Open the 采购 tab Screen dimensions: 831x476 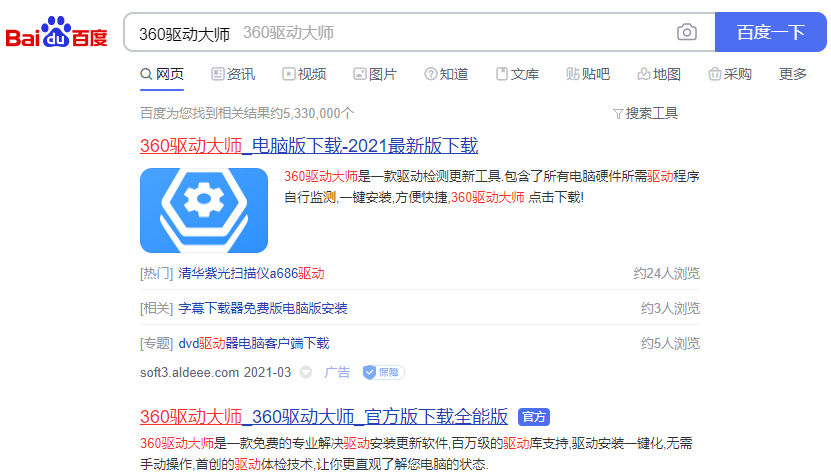click(730, 74)
